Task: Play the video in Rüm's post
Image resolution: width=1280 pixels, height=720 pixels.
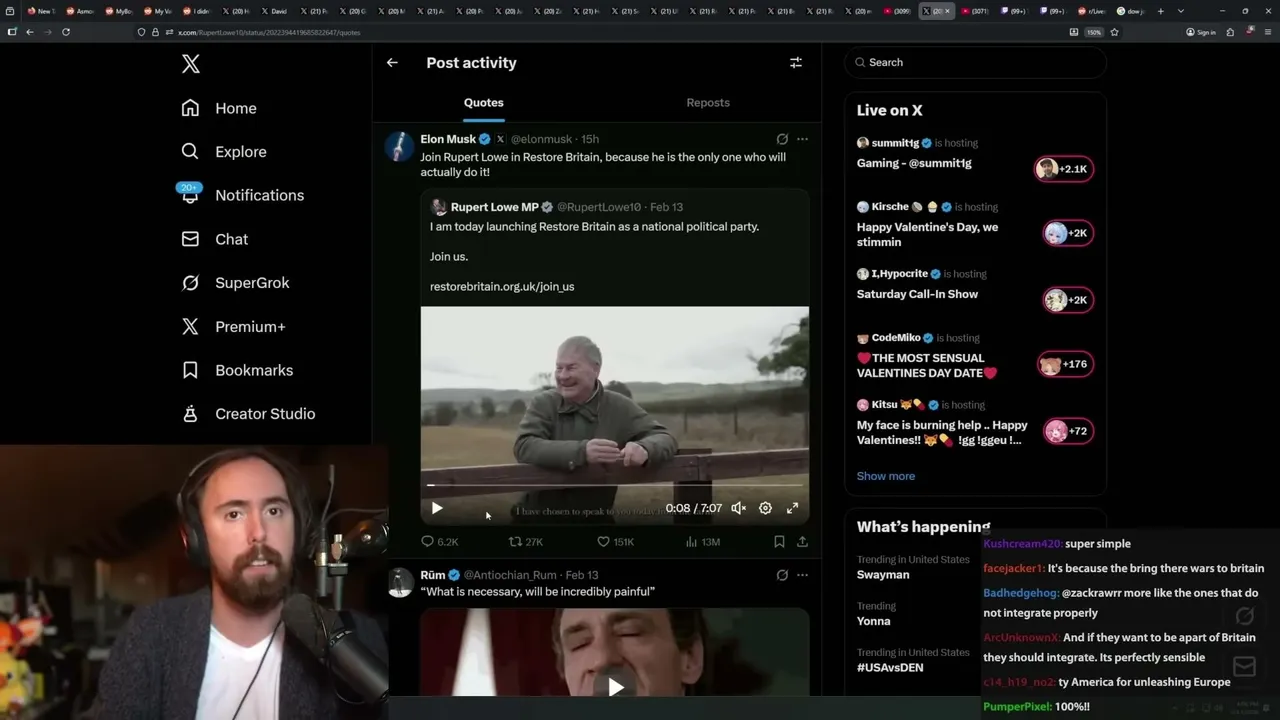Action: [x=616, y=687]
